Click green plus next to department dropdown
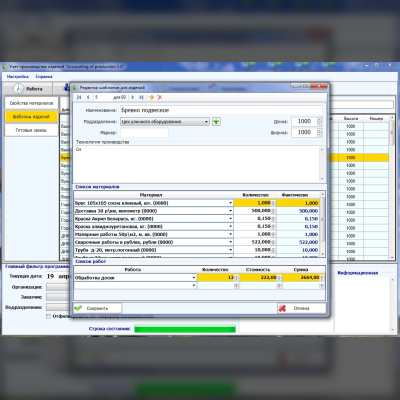 coord(216,122)
